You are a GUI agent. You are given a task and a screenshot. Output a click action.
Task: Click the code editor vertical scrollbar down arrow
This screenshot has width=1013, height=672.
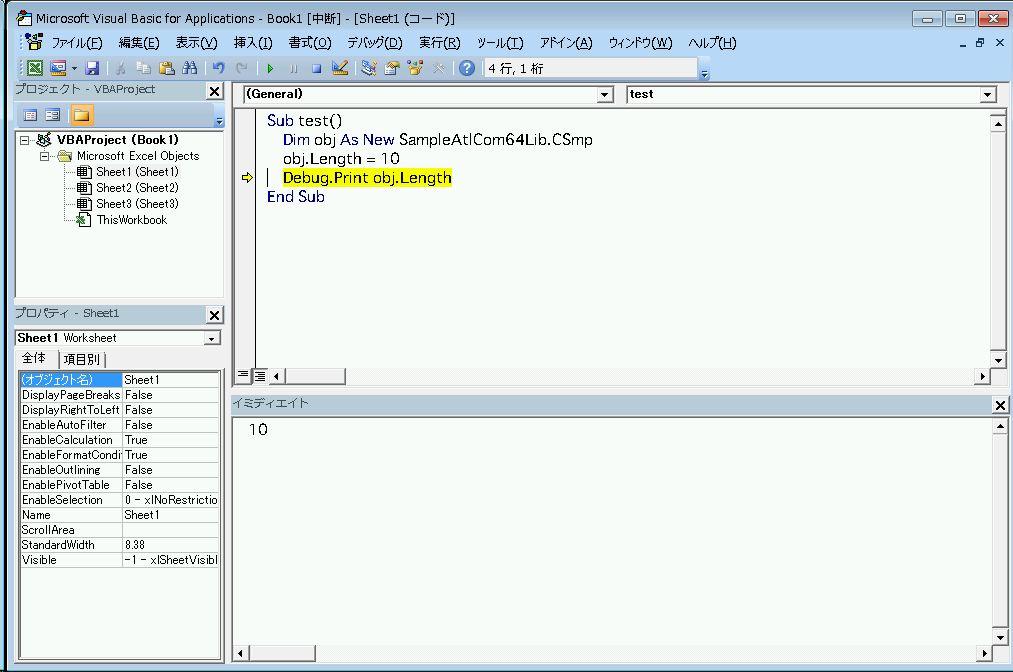[x=998, y=359]
